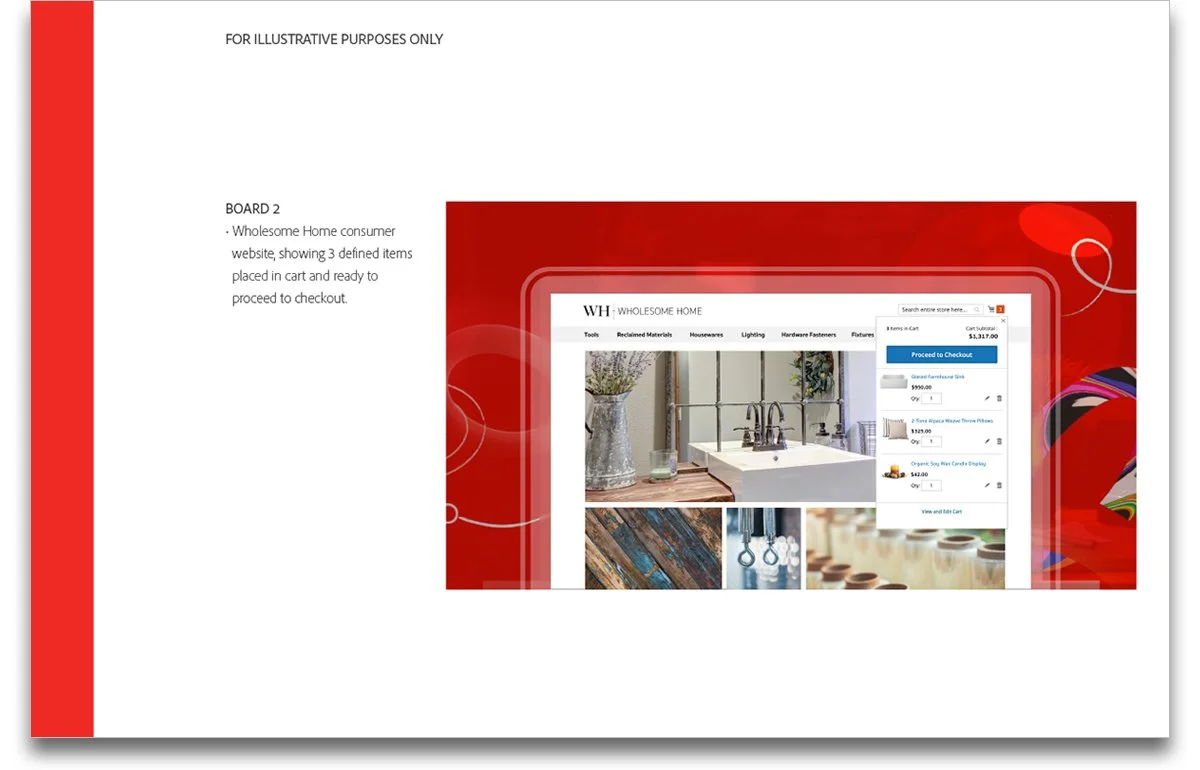
Task: Click the search magnifier icon
Action: click(977, 310)
